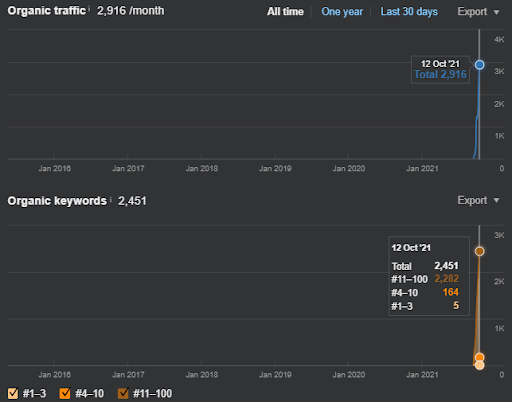
Task: Click the Export arrow in the keywords section
Action: pos(496,200)
